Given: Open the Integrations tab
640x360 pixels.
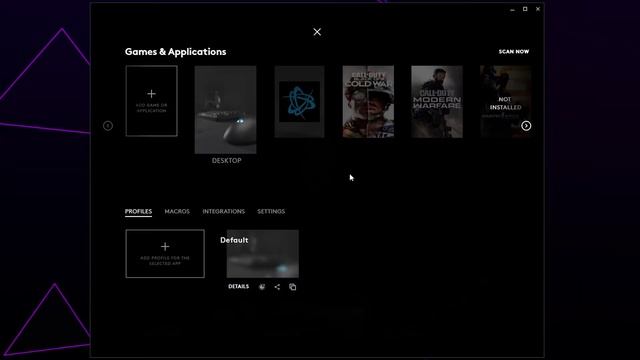Looking at the screenshot, I should coord(224,211).
